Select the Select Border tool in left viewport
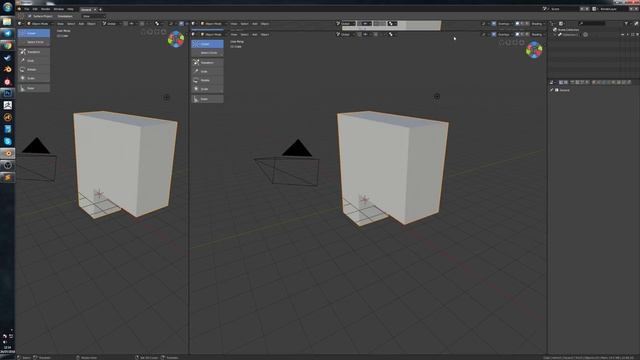 click(34, 42)
